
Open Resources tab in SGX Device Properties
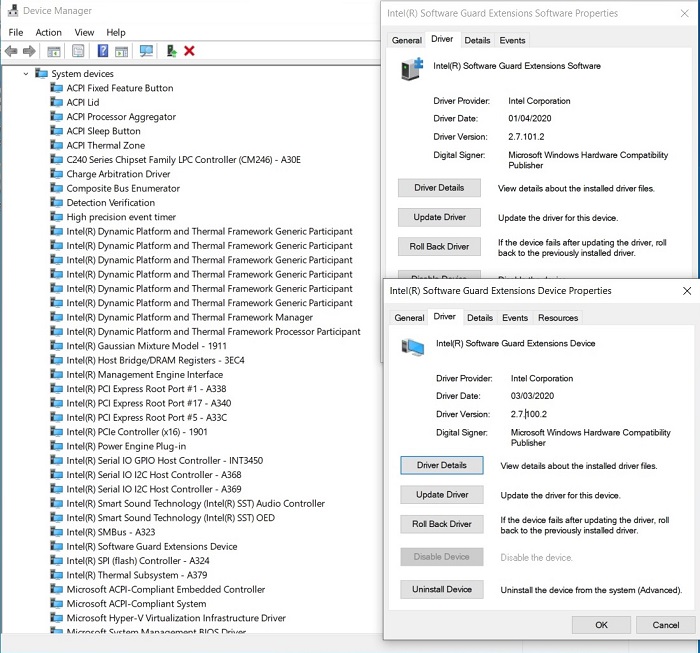558,317
